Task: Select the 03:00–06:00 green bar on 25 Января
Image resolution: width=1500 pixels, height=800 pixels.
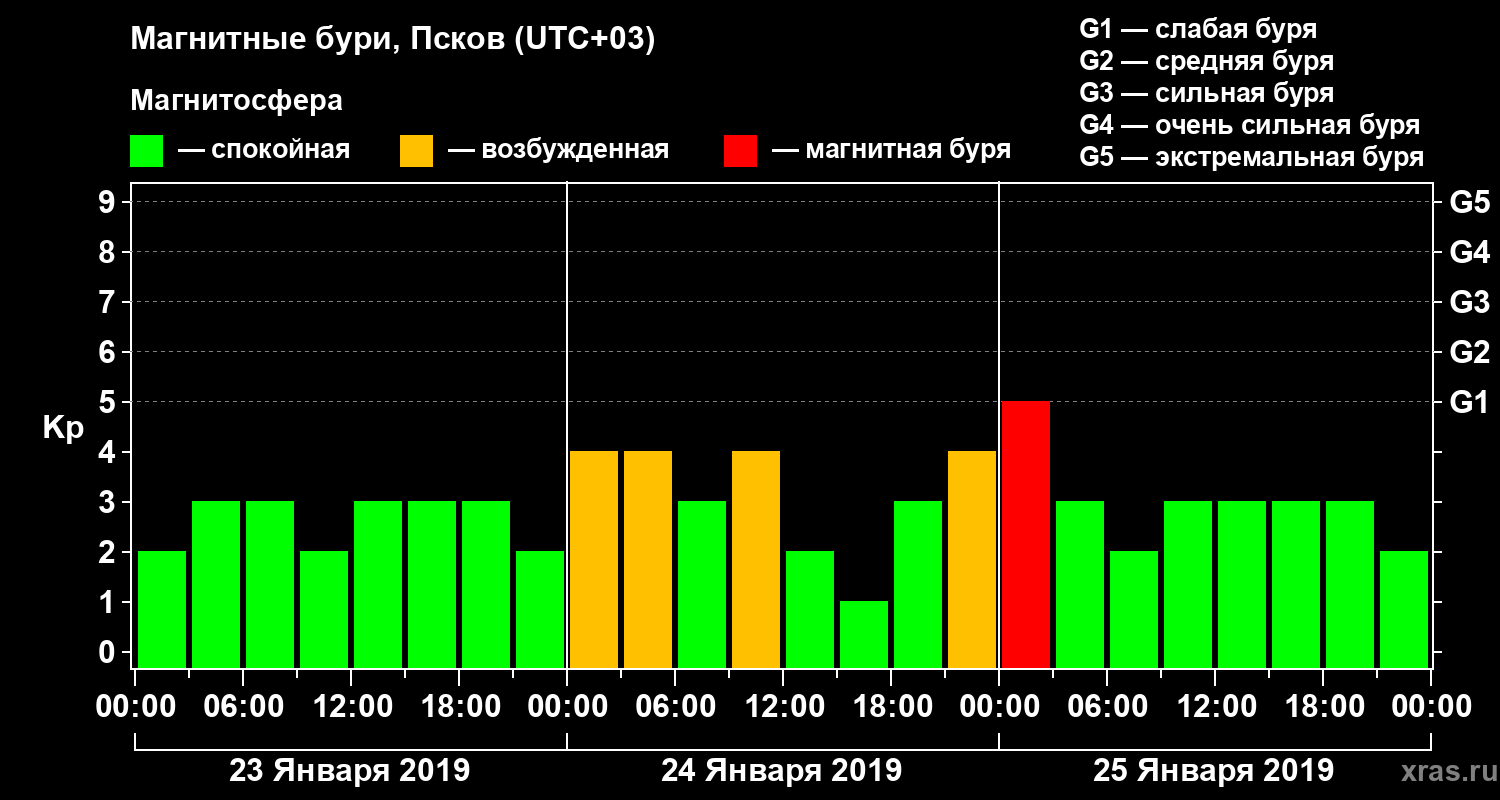Action: click(x=1080, y=584)
